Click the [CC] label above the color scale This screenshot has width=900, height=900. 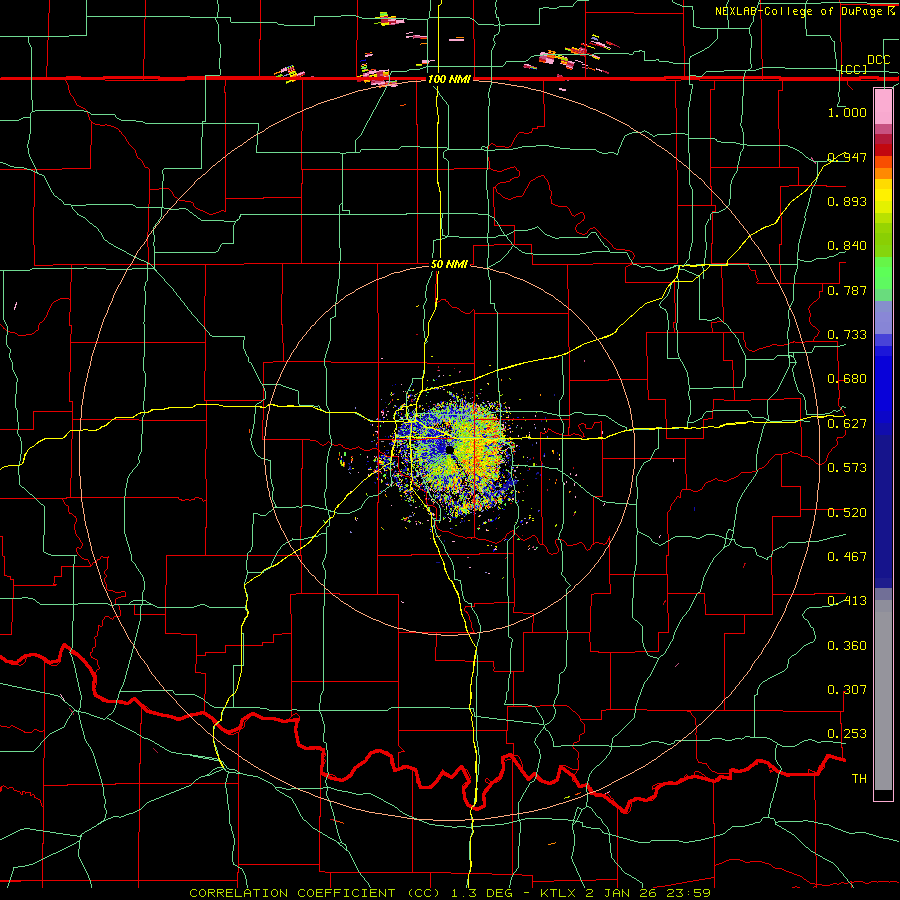854,69
